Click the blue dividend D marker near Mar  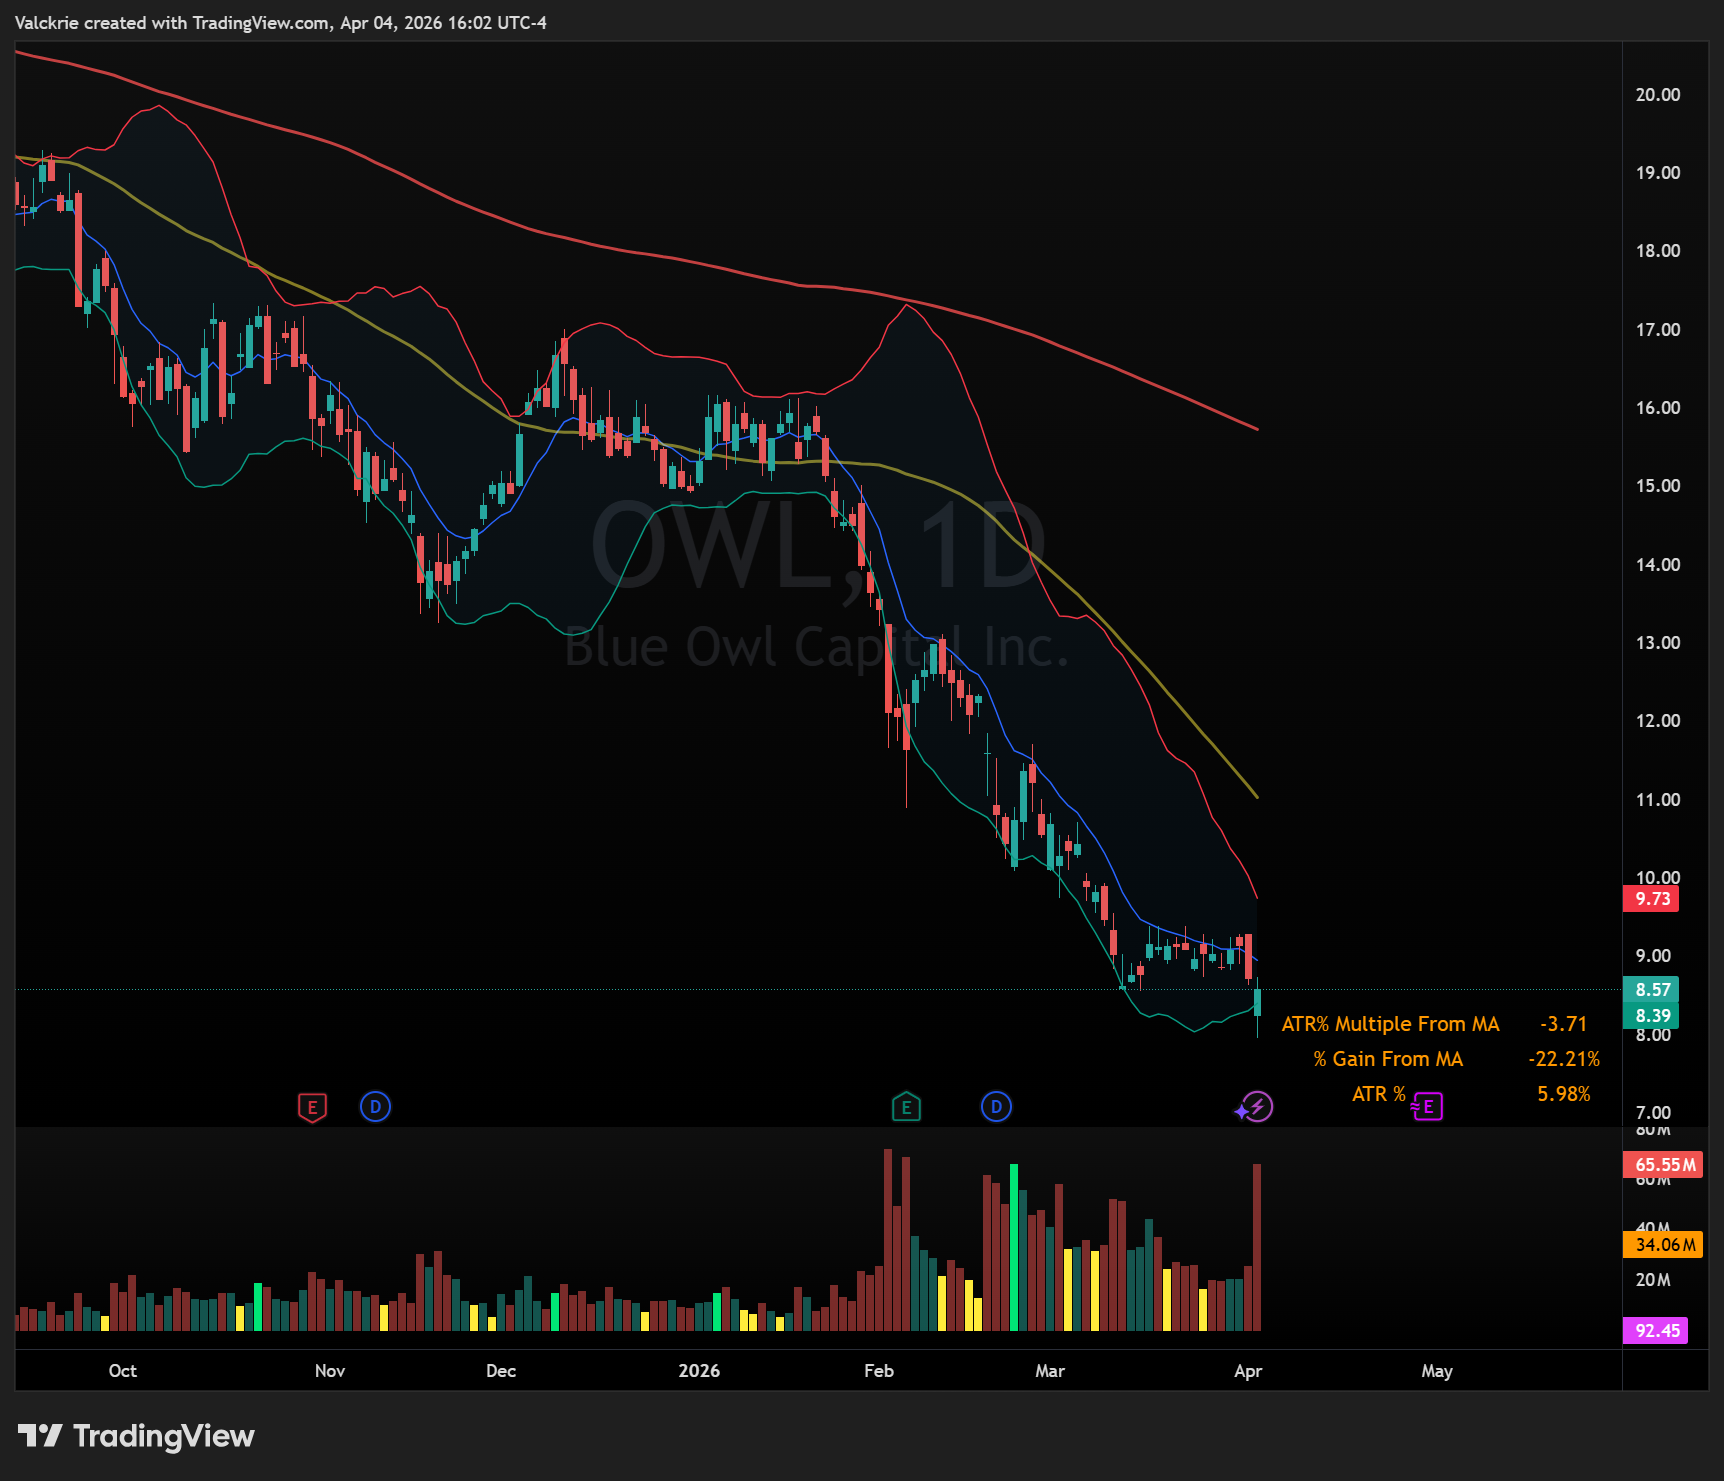[x=996, y=1107]
